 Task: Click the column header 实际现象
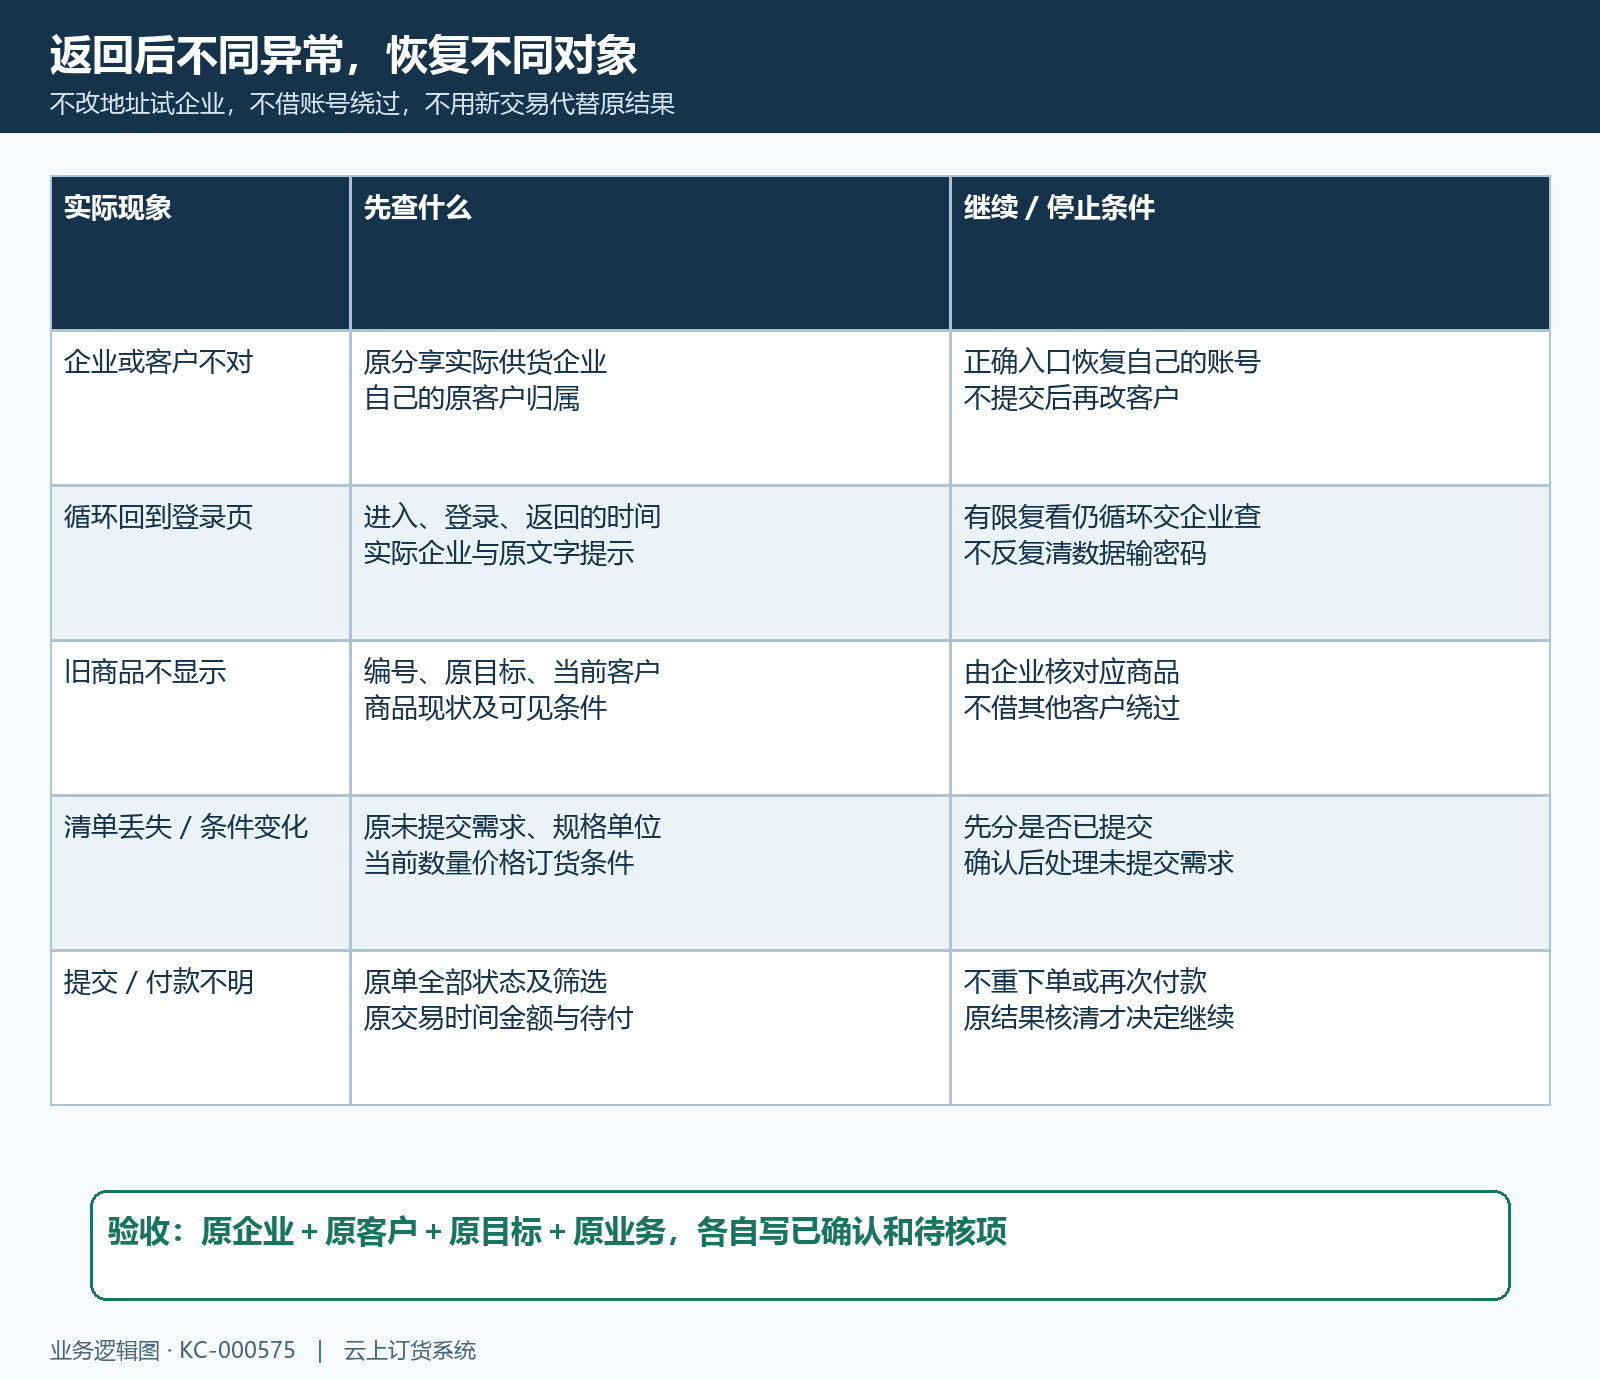click(x=200, y=253)
